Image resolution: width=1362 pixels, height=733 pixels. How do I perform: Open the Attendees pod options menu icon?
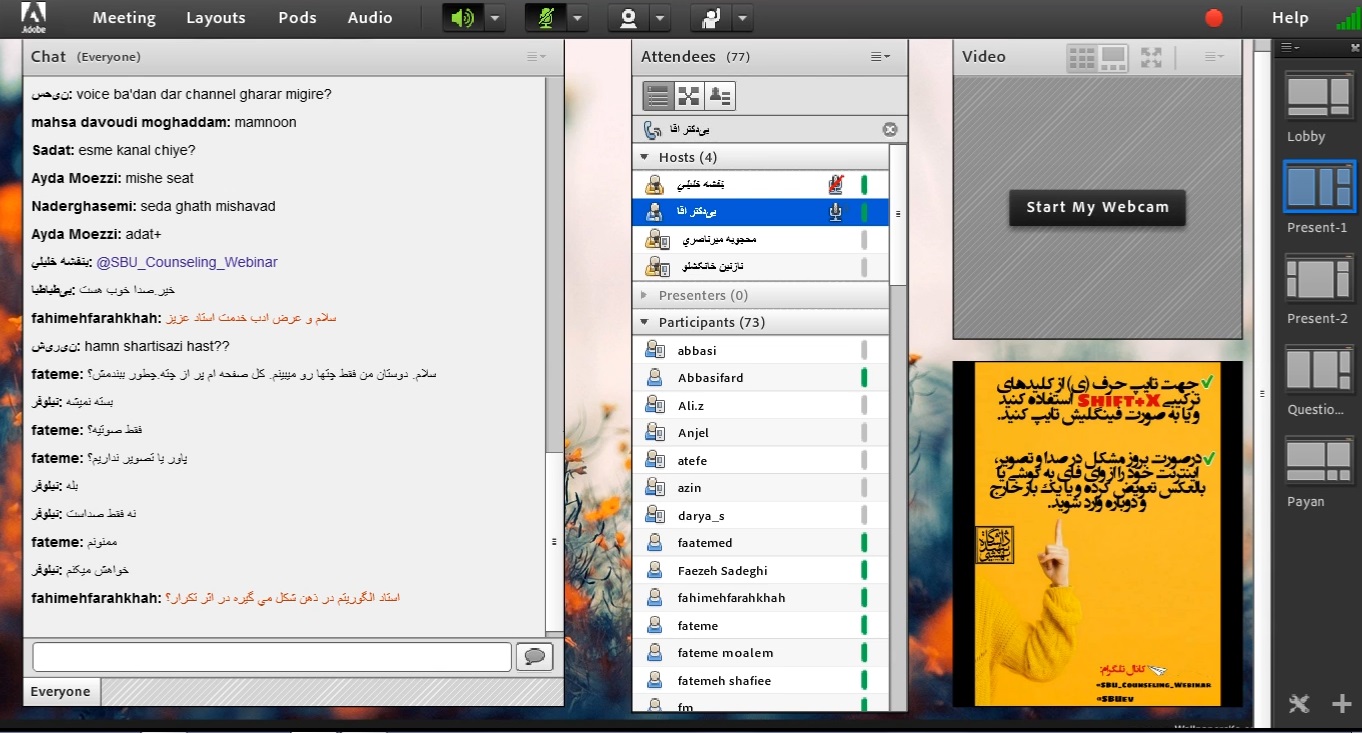(880, 57)
